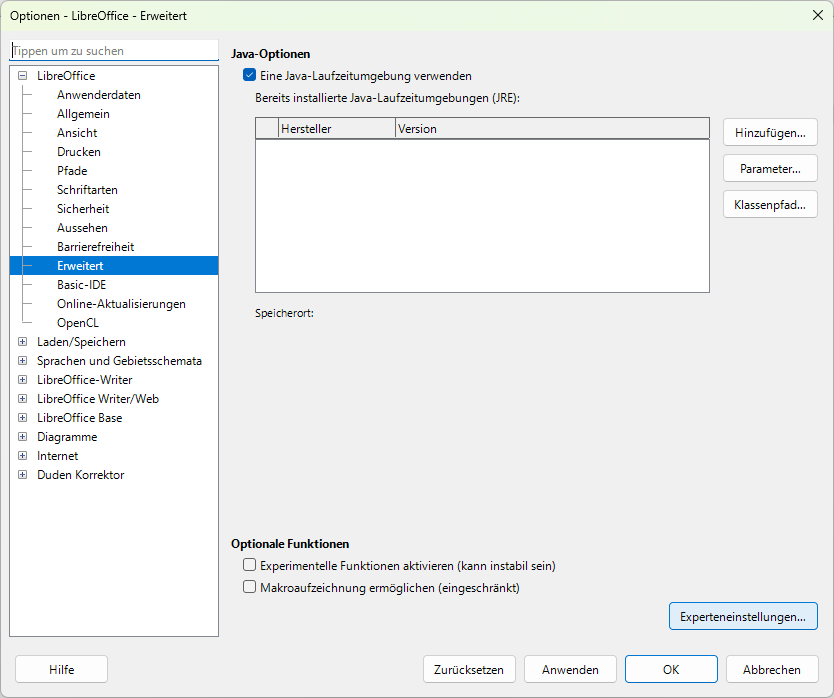834x698 pixels.
Task: Sort JRE list by Hersteller column
Action: pyautogui.click(x=336, y=129)
